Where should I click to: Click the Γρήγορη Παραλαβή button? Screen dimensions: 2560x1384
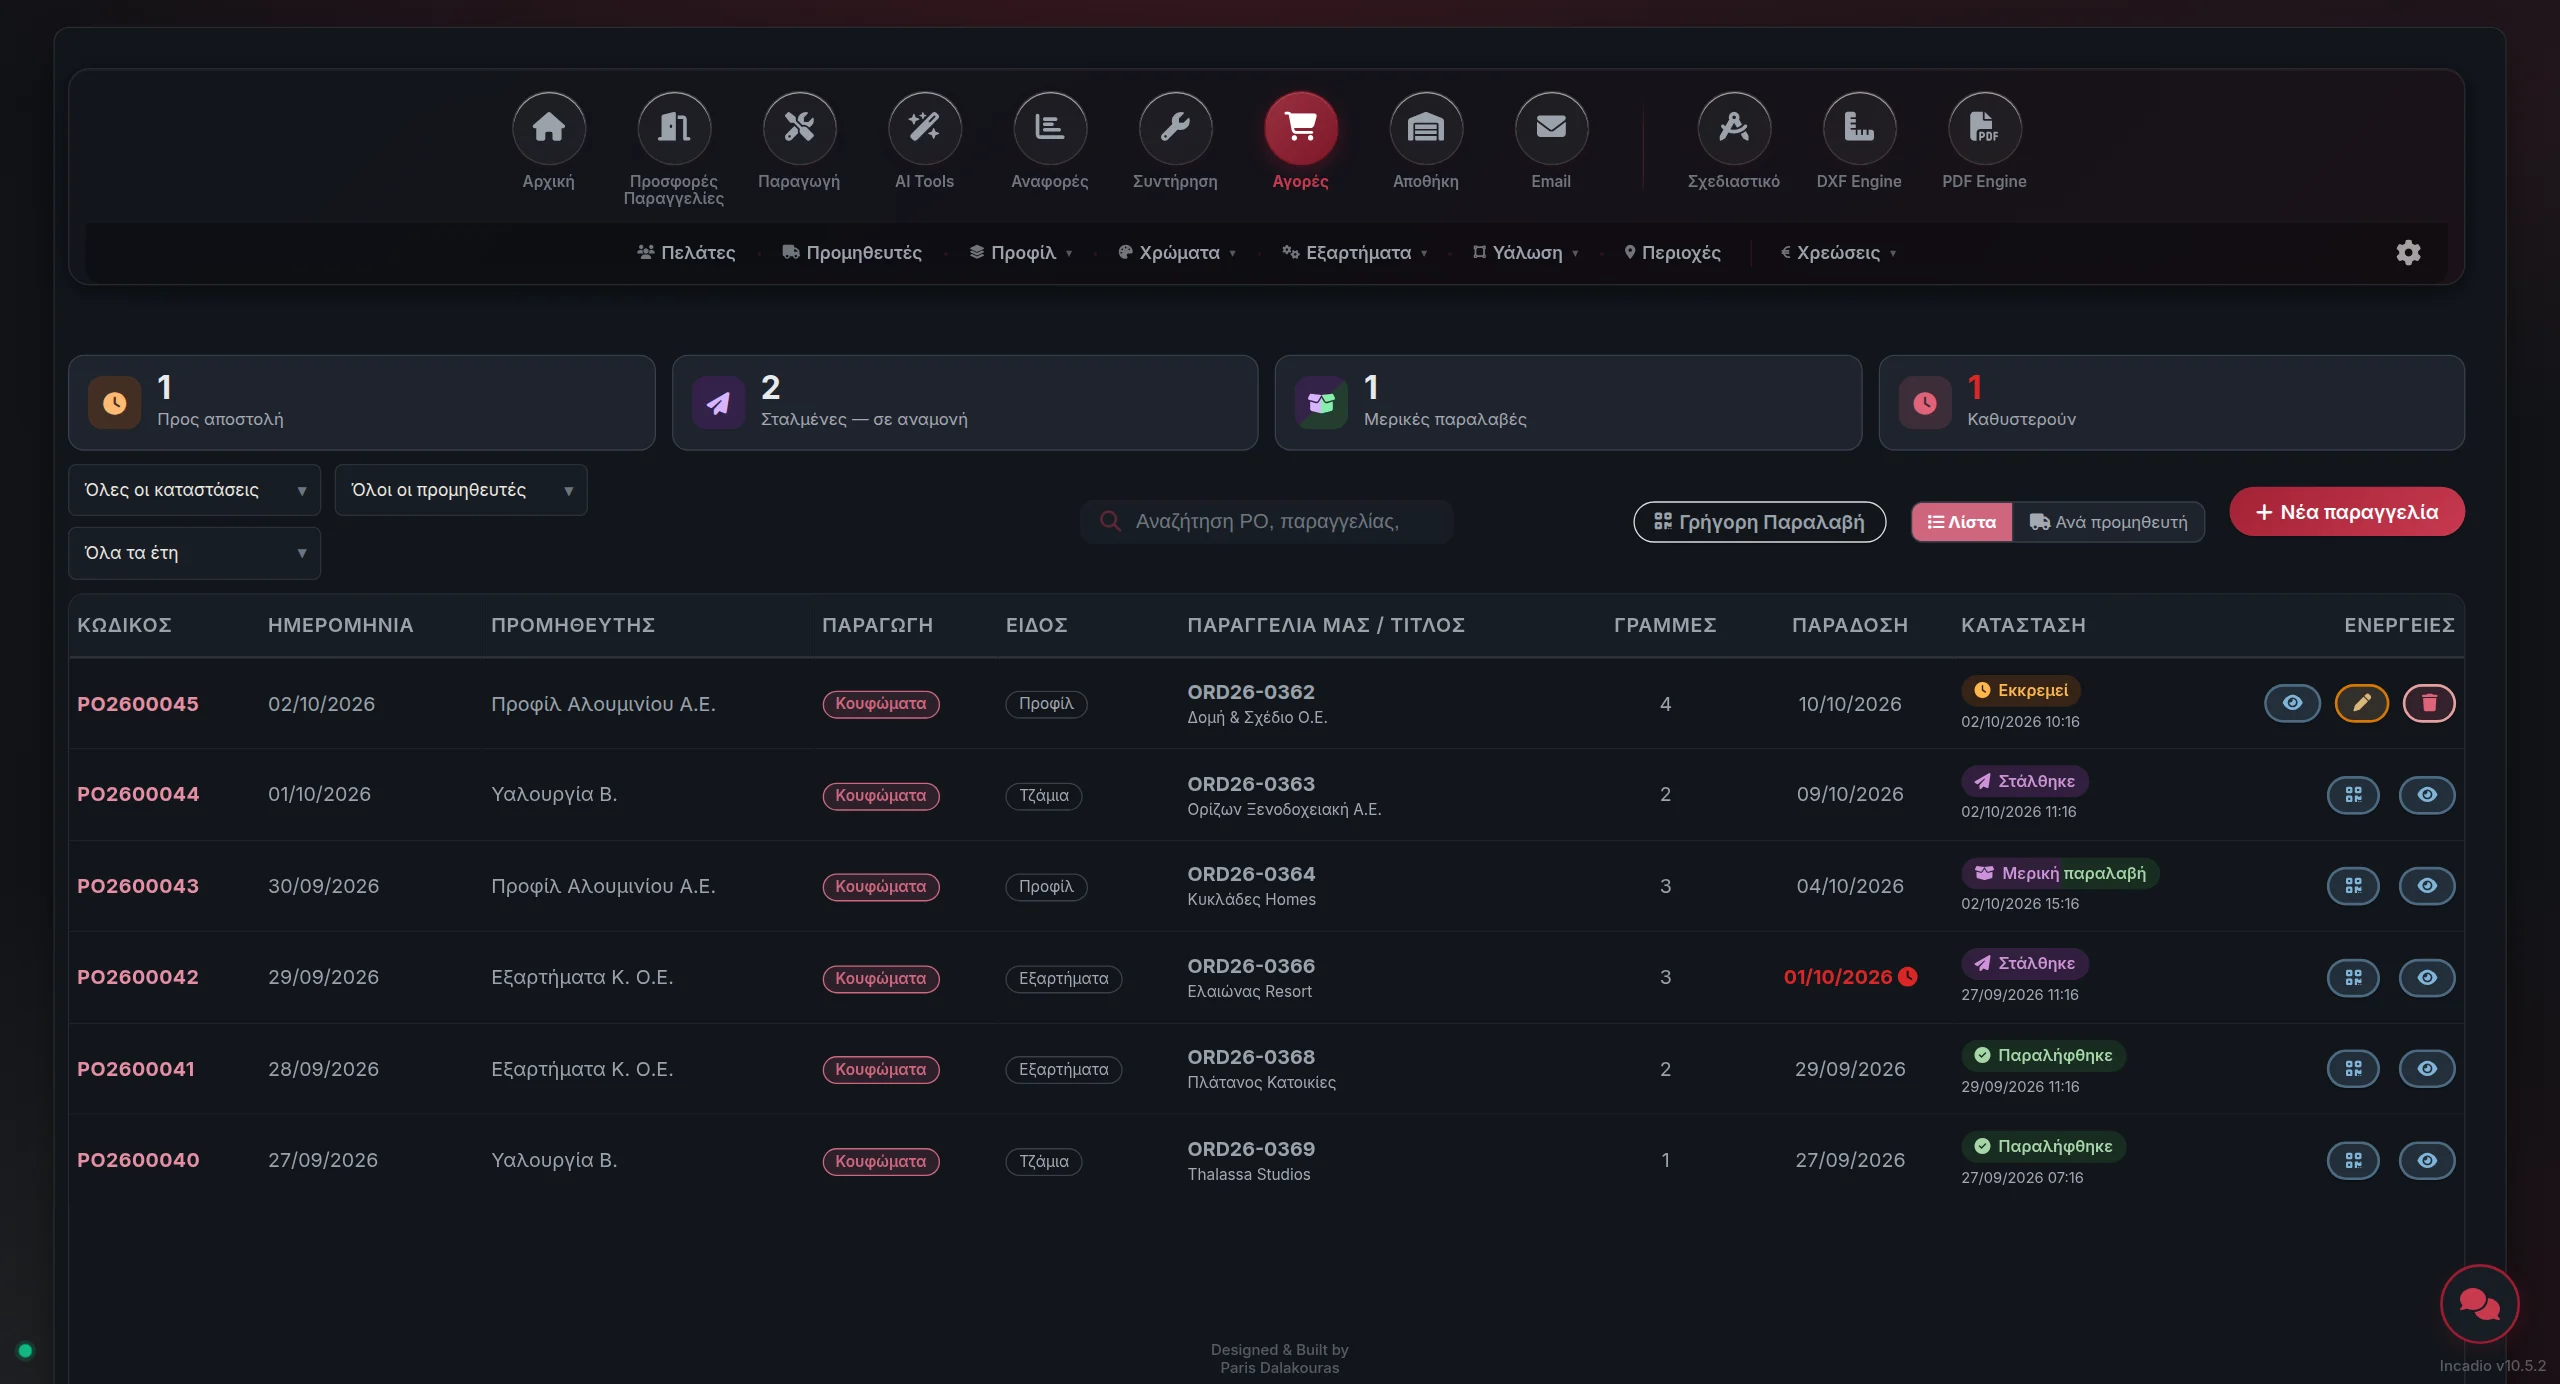tap(1759, 522)
